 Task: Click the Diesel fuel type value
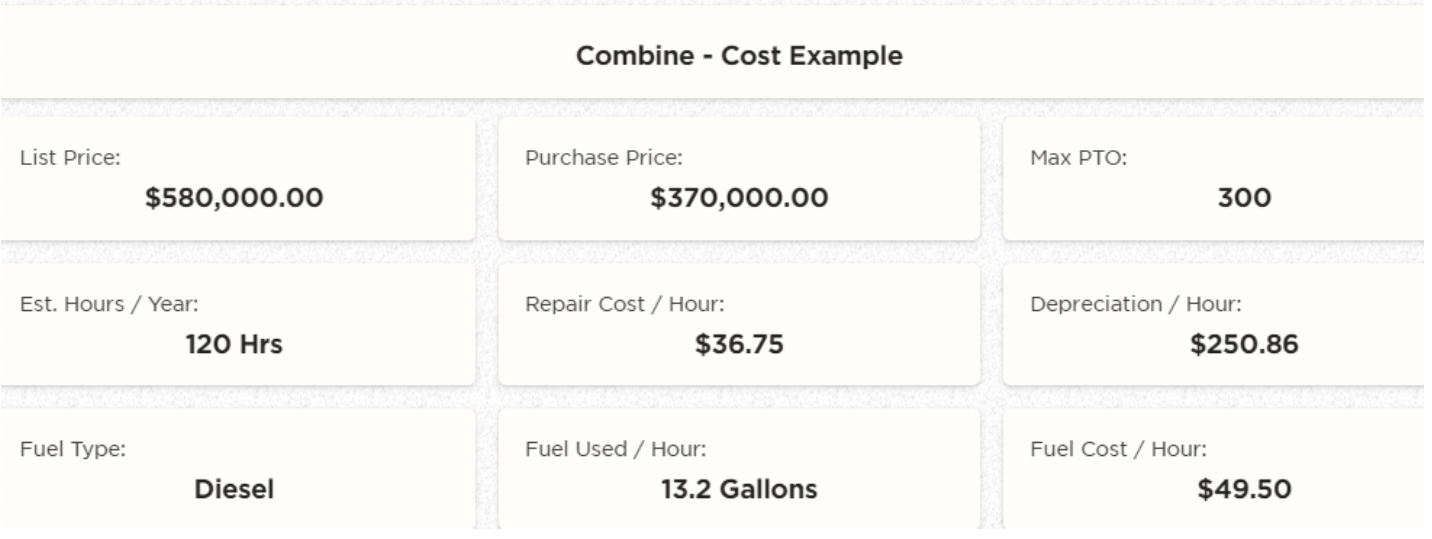(x=234, y=490)
